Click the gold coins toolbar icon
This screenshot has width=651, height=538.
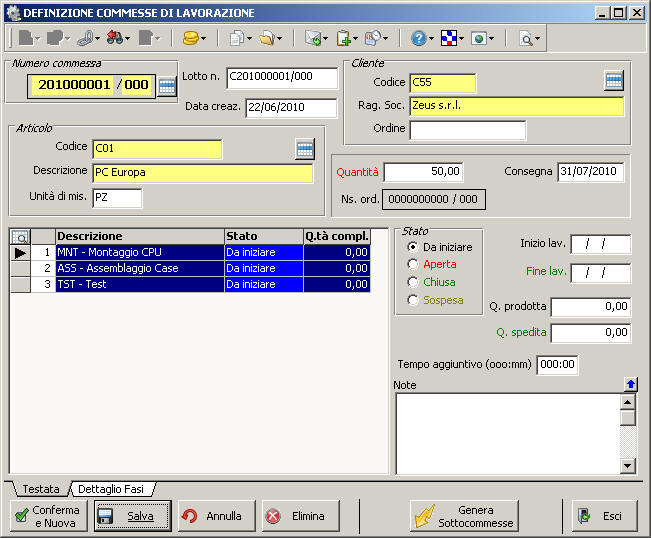[189, 39]
